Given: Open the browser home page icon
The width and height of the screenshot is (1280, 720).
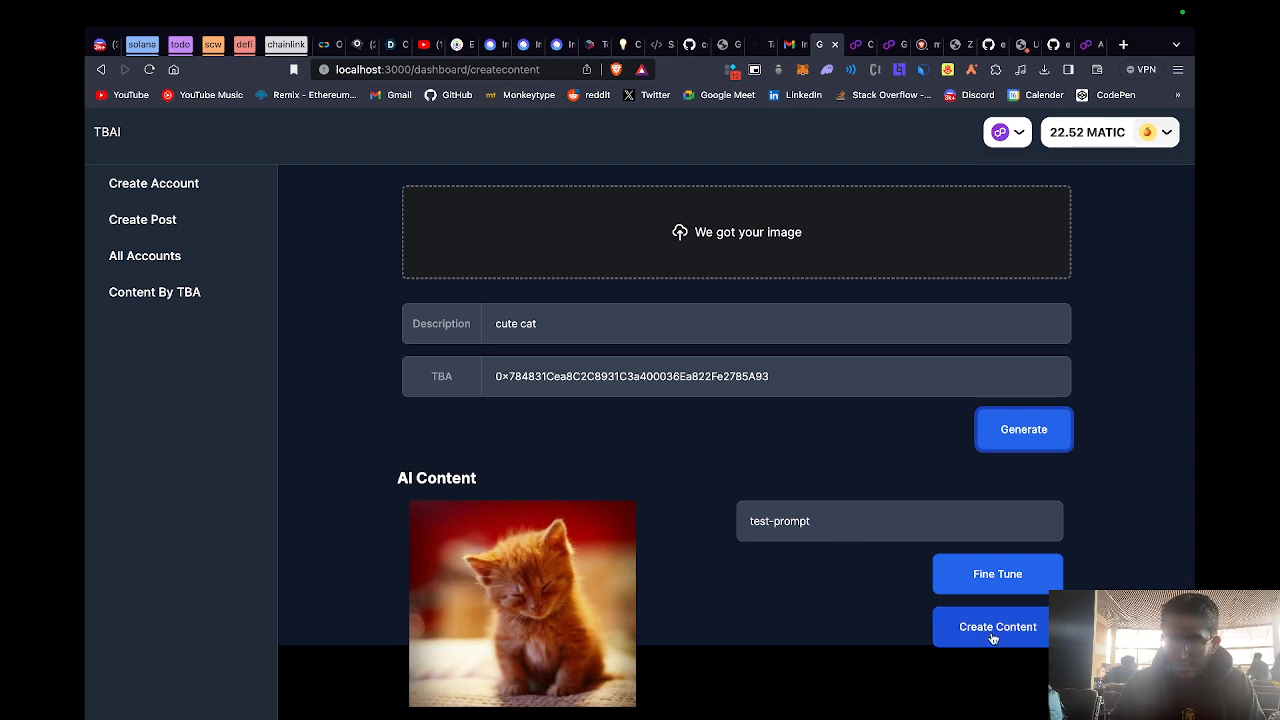Looking at the screenshot, I should tap(174, 69).
